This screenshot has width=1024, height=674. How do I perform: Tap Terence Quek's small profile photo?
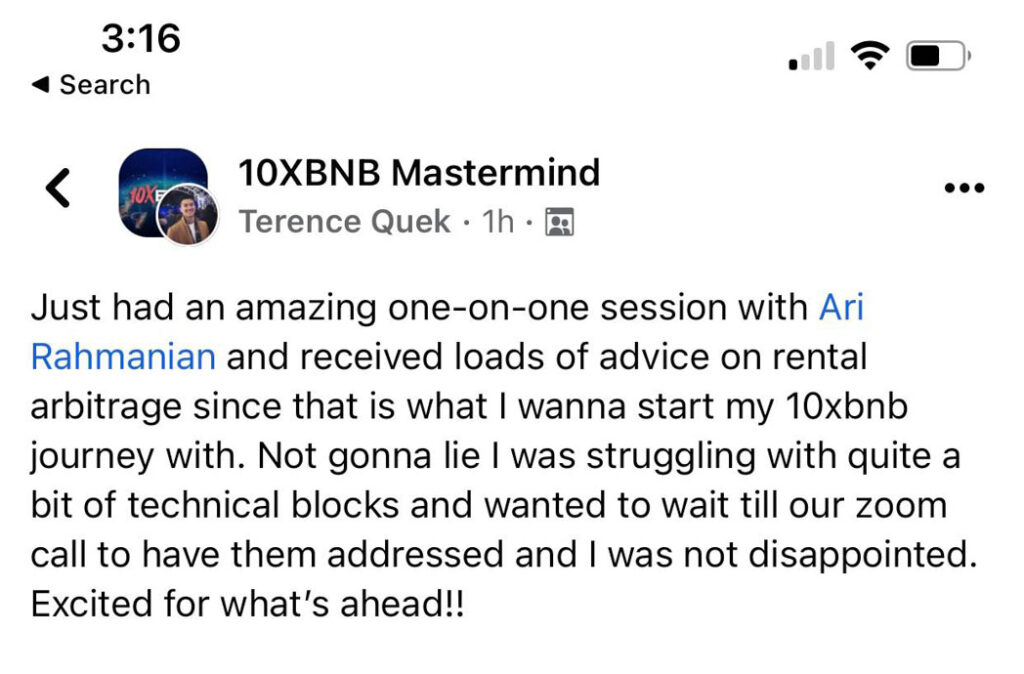(x=188, y=216)
